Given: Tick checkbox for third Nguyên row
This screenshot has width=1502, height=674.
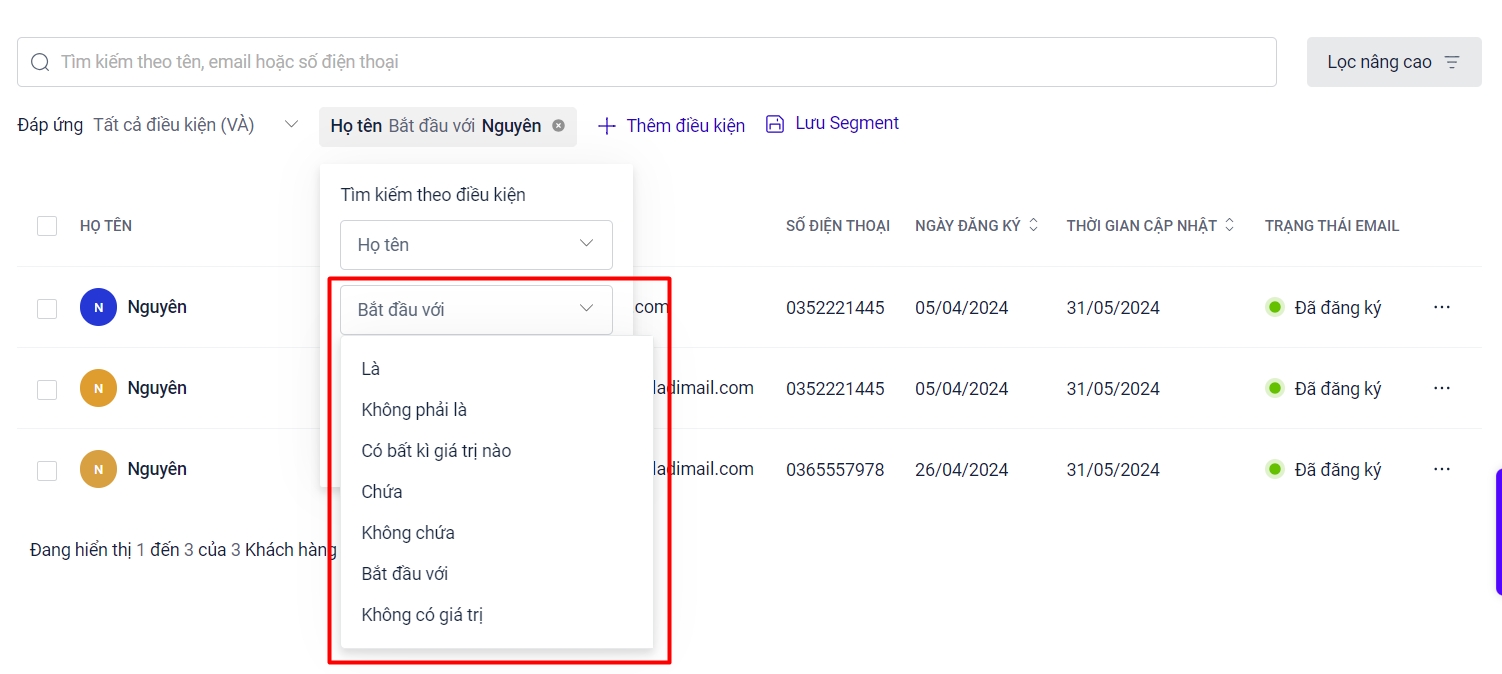Looking at the screenshot, I should point(47,470).
